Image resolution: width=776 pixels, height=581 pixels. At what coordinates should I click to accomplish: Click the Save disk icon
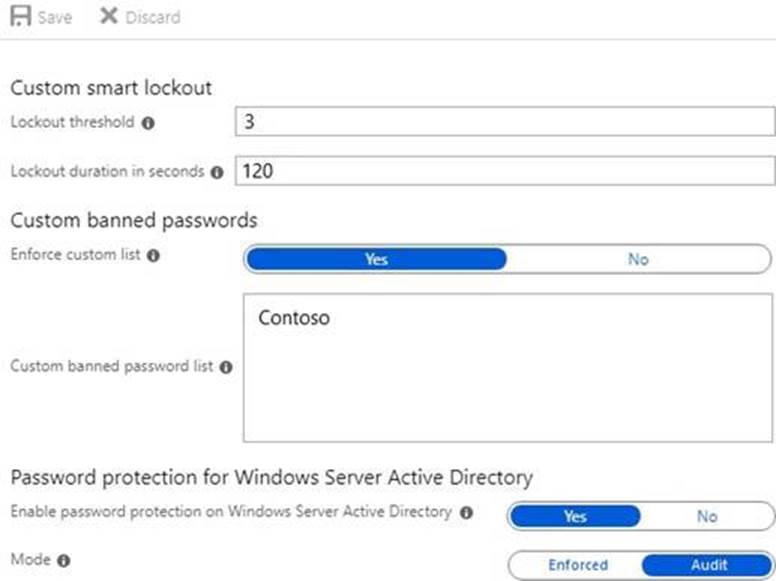click(20, 17)
